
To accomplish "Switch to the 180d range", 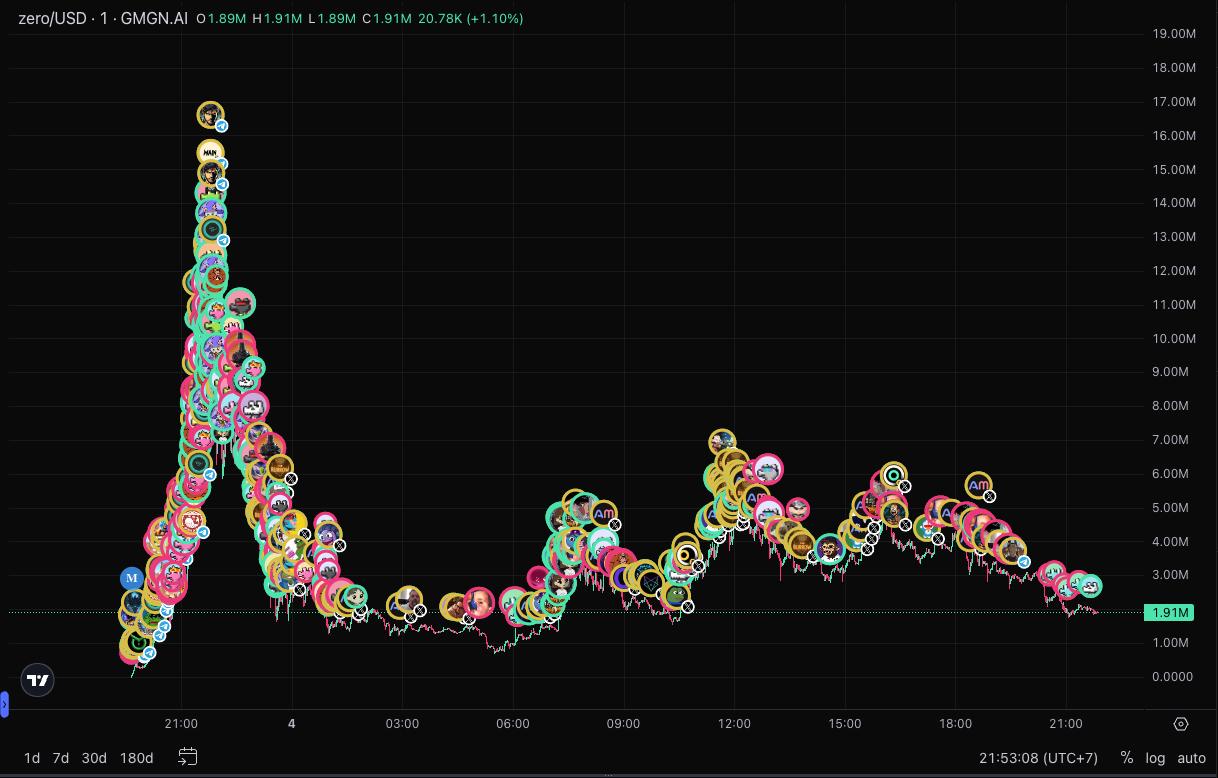I will [x=136, y=757].
